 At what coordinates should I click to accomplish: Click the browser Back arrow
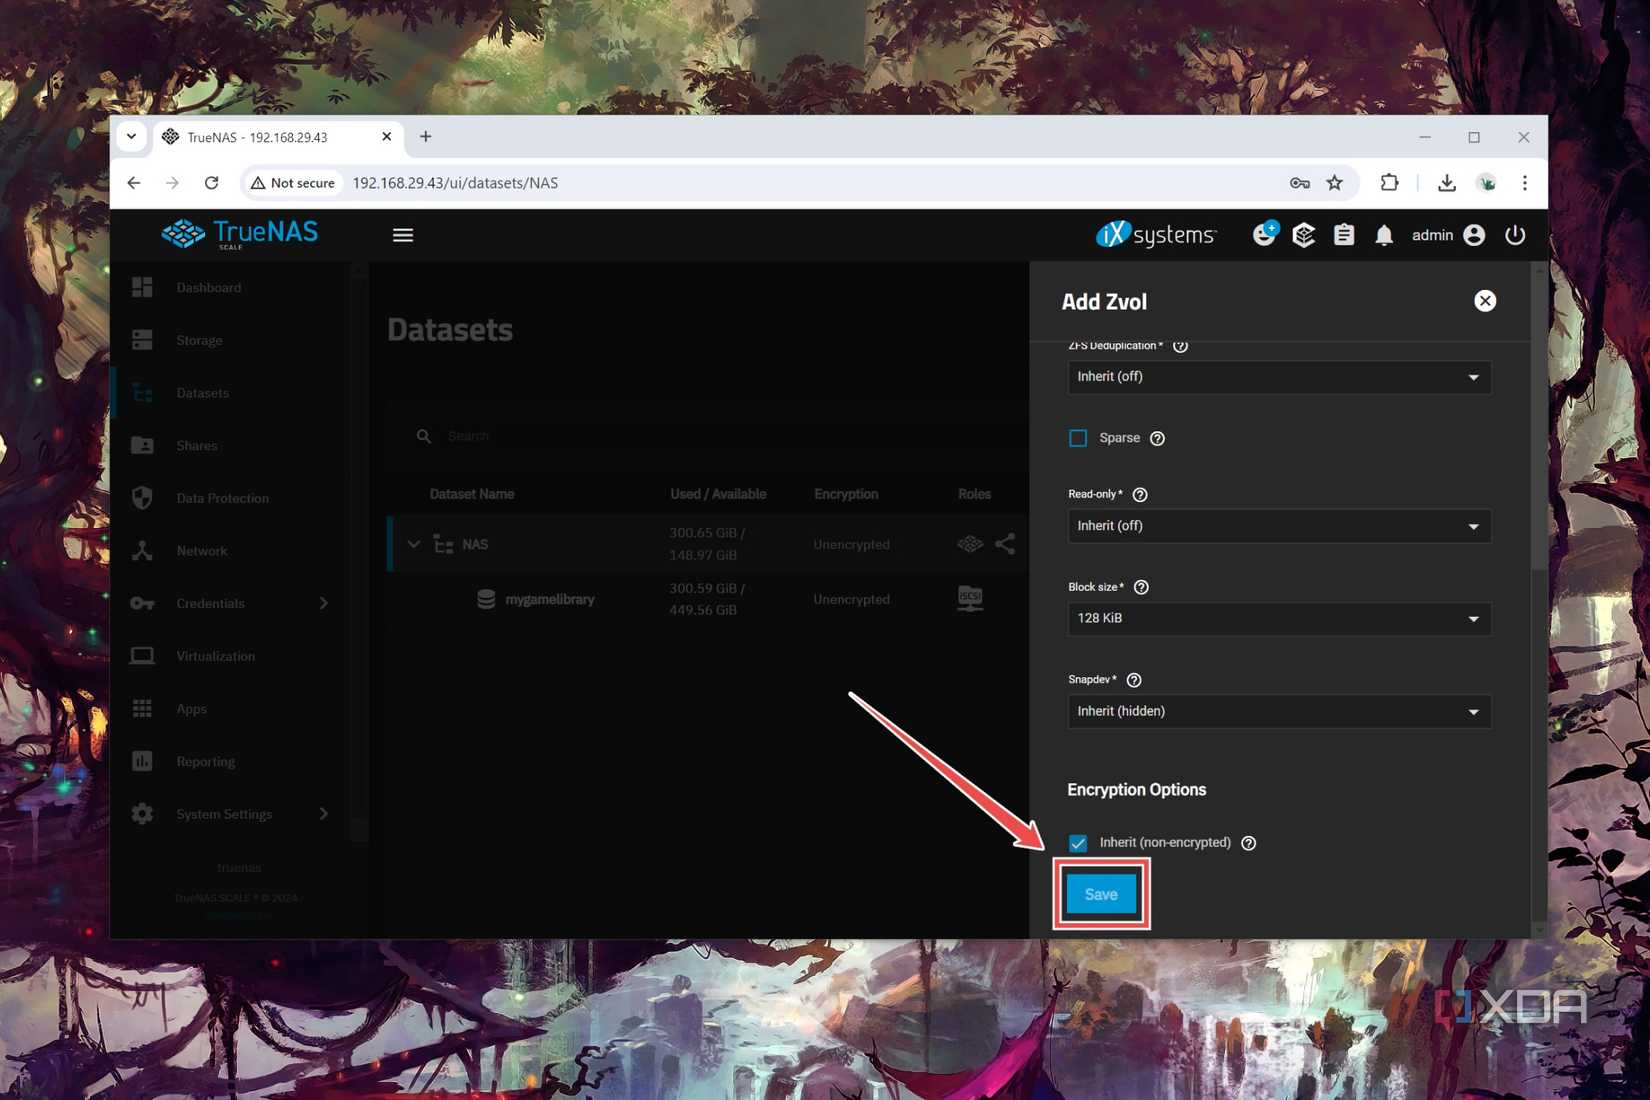134,183
